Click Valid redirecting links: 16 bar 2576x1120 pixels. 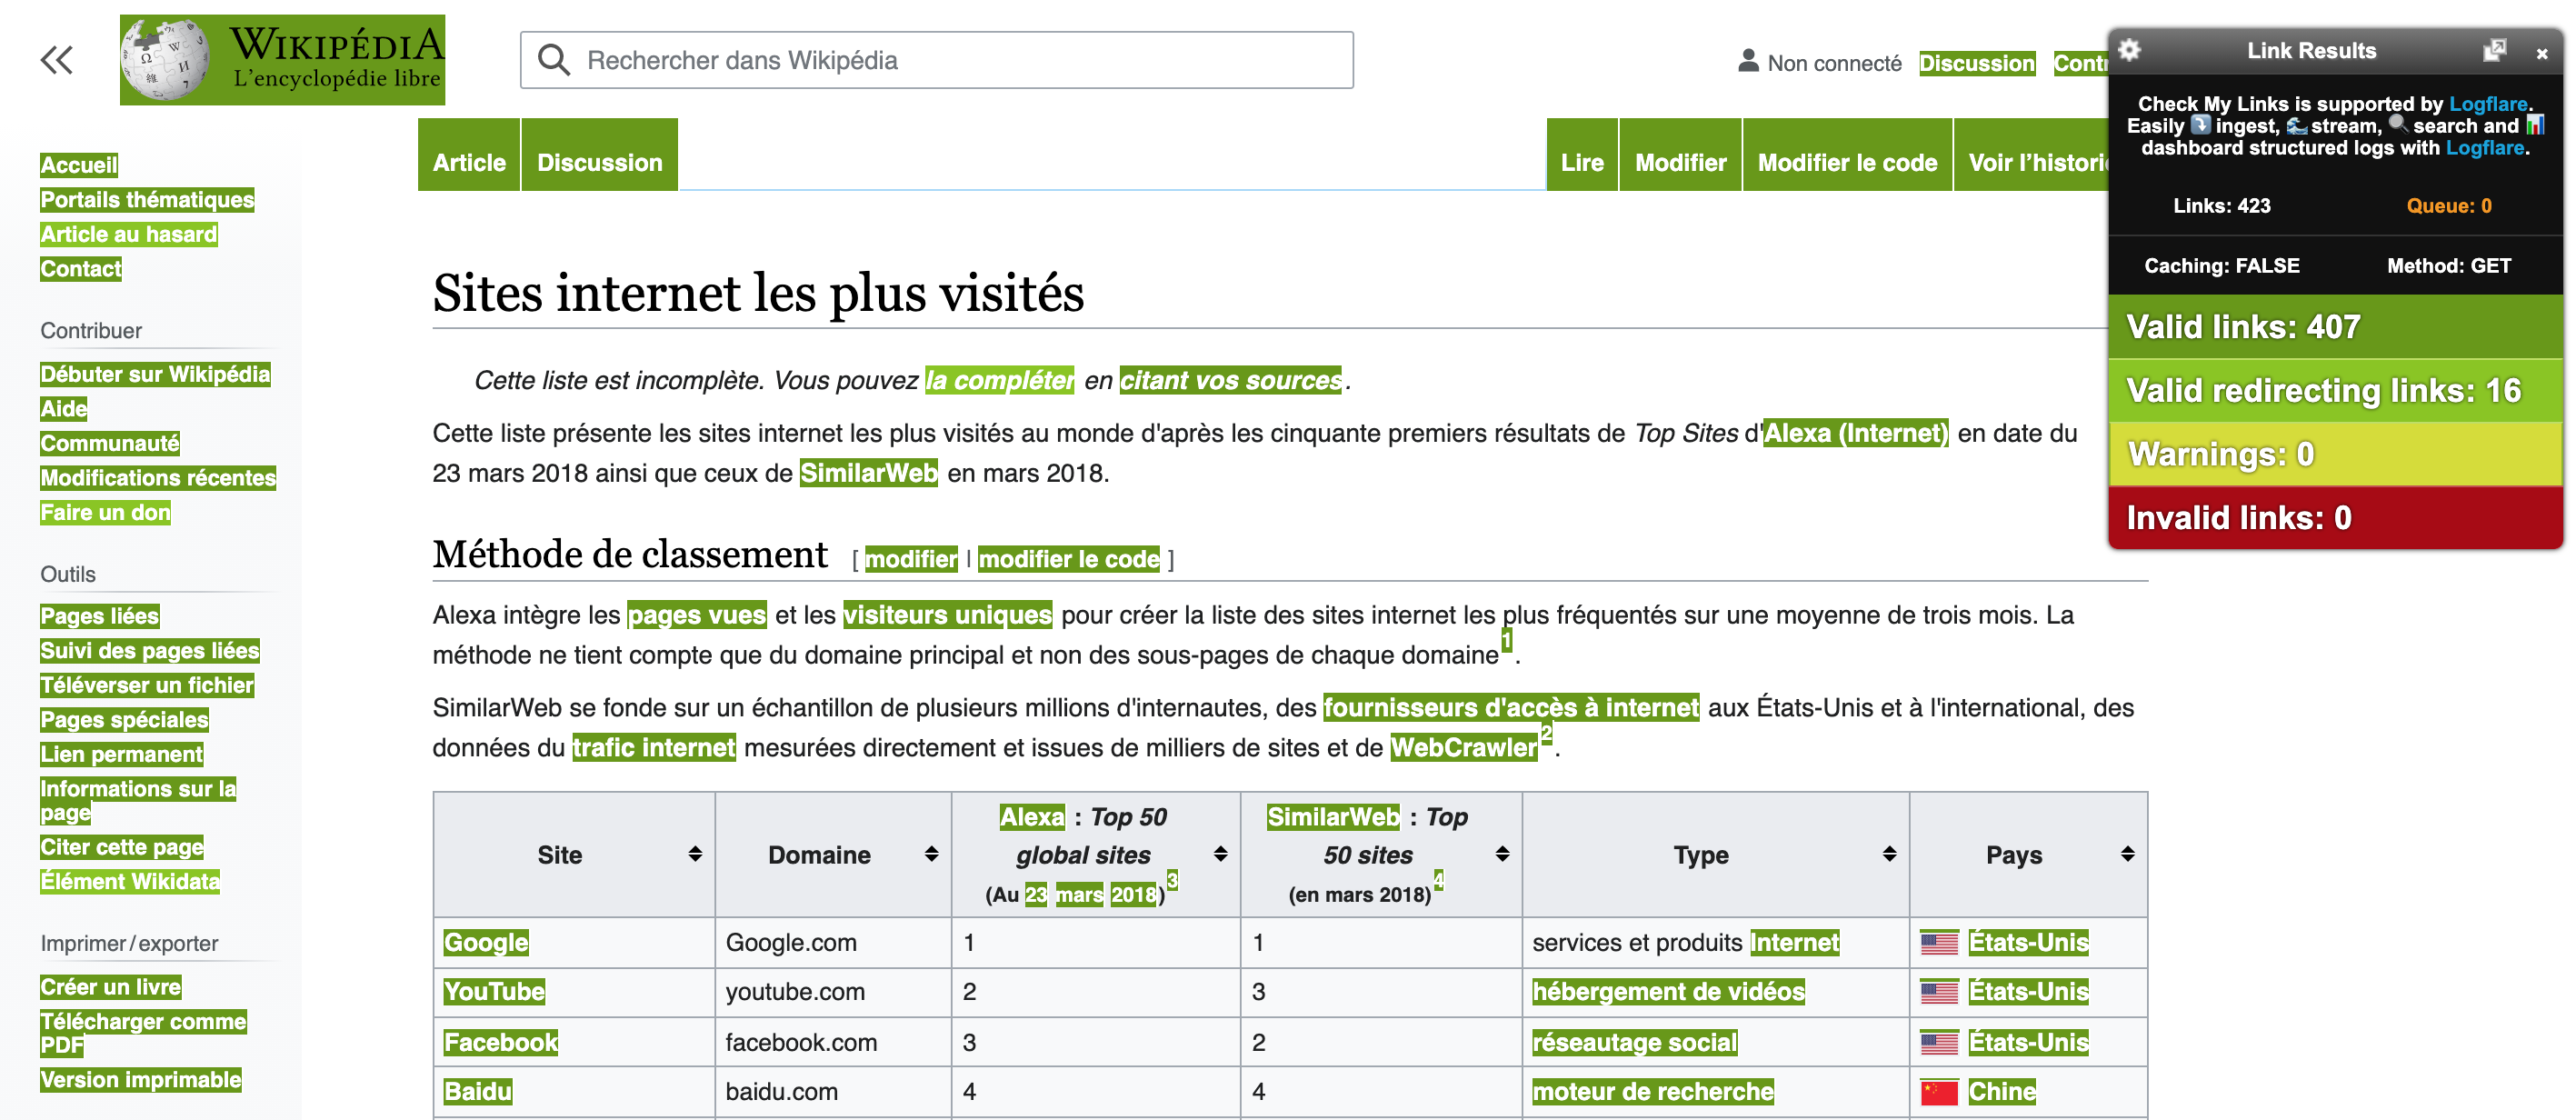click(2336, 390)
